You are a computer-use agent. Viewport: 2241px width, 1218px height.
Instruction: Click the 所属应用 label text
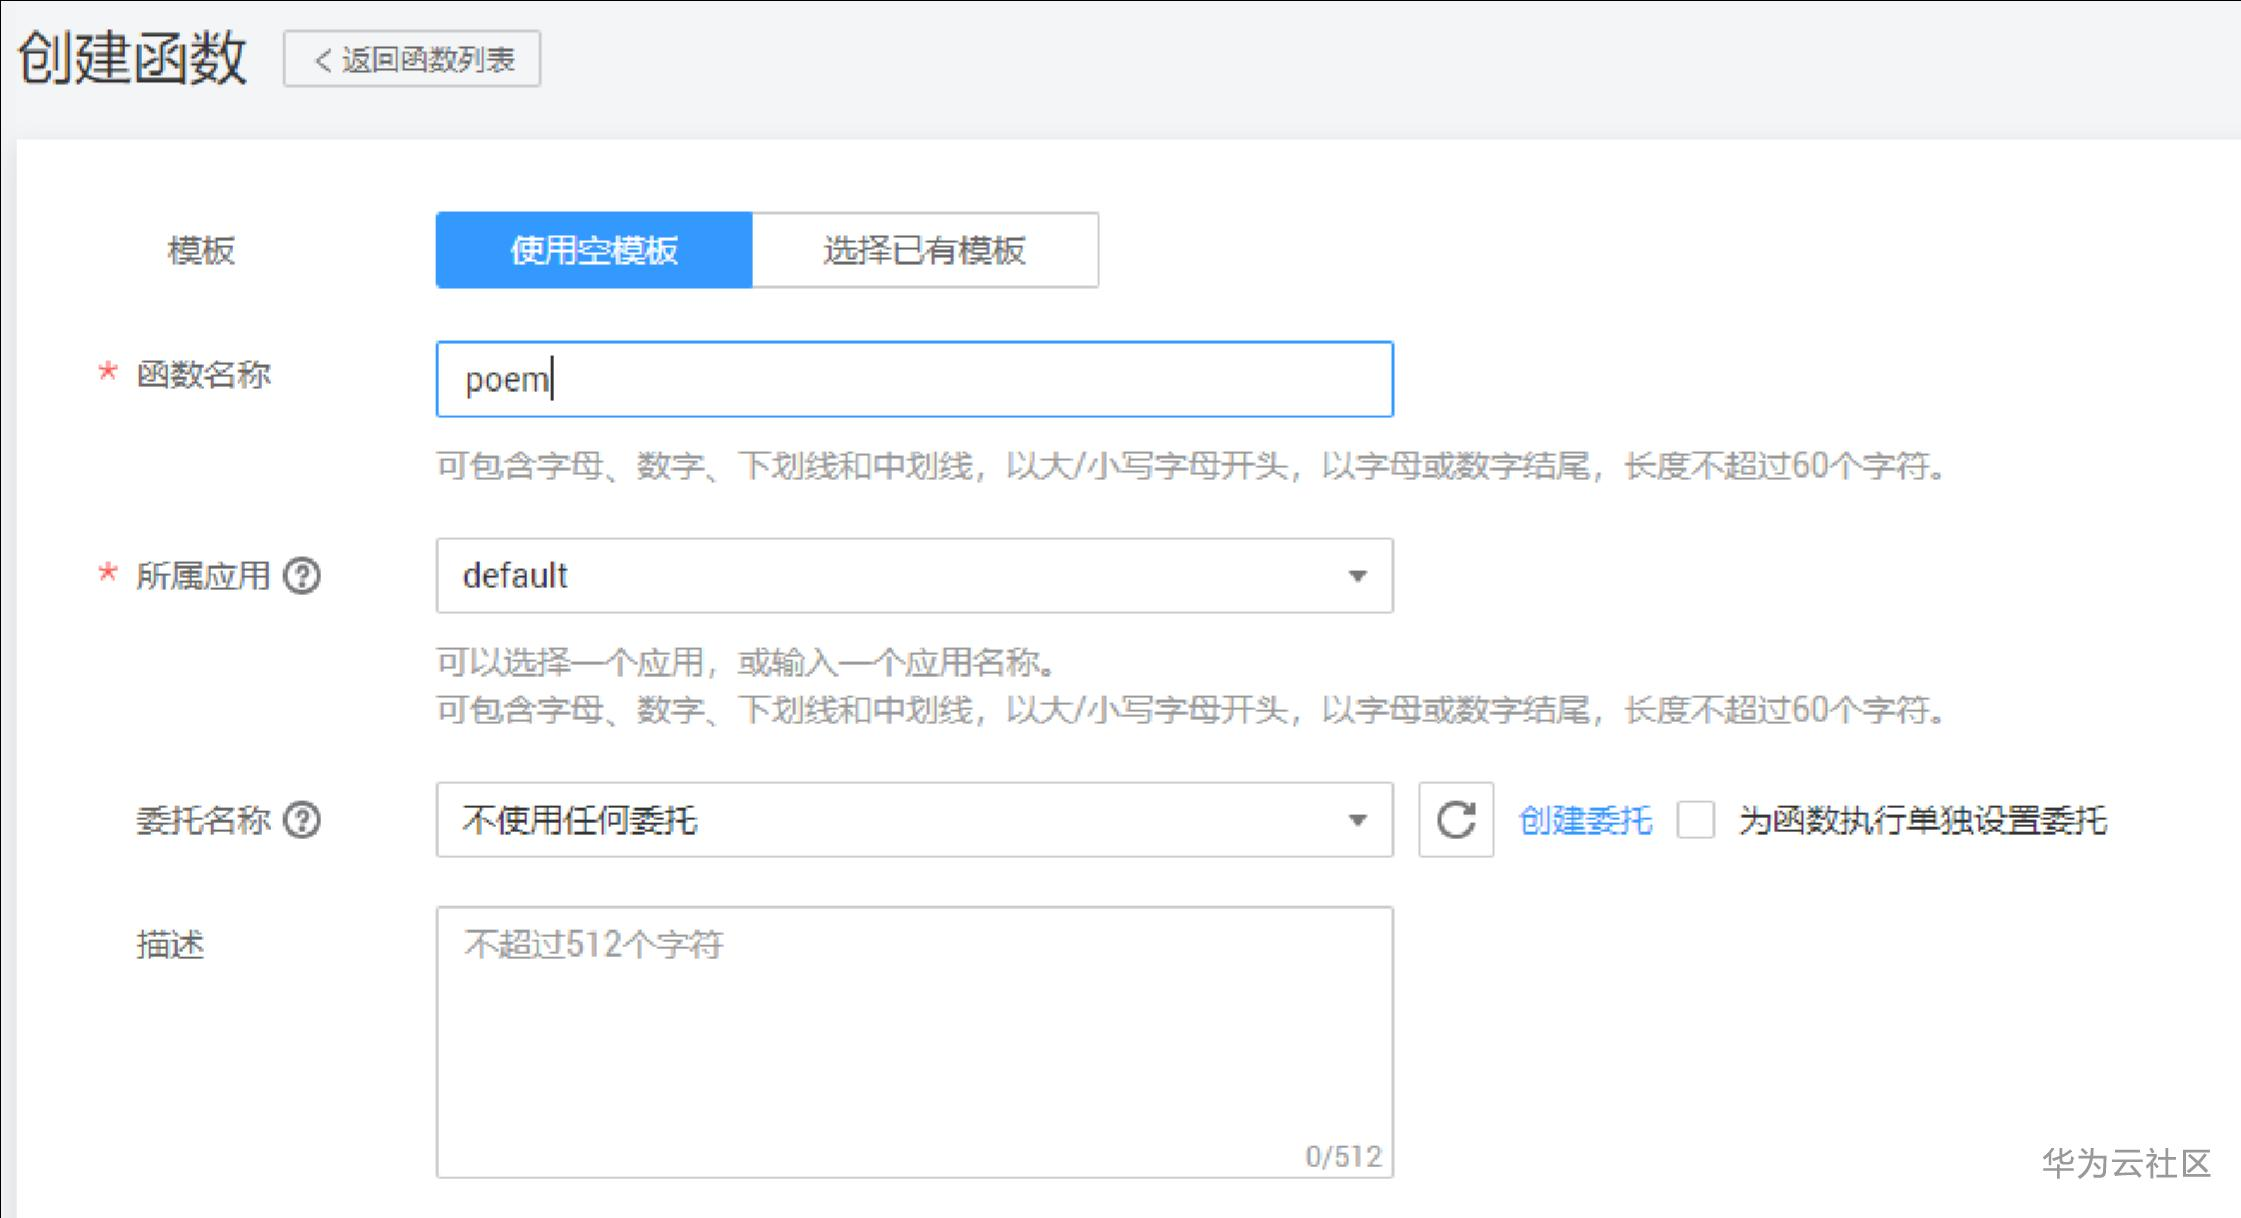tap(203, 576)
